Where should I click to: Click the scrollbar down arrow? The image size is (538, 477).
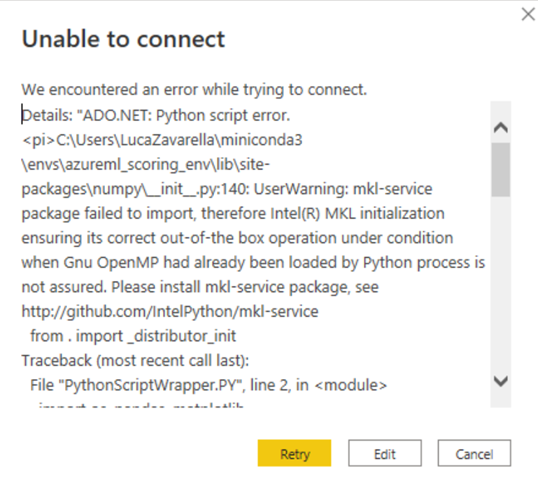(501, 381)
